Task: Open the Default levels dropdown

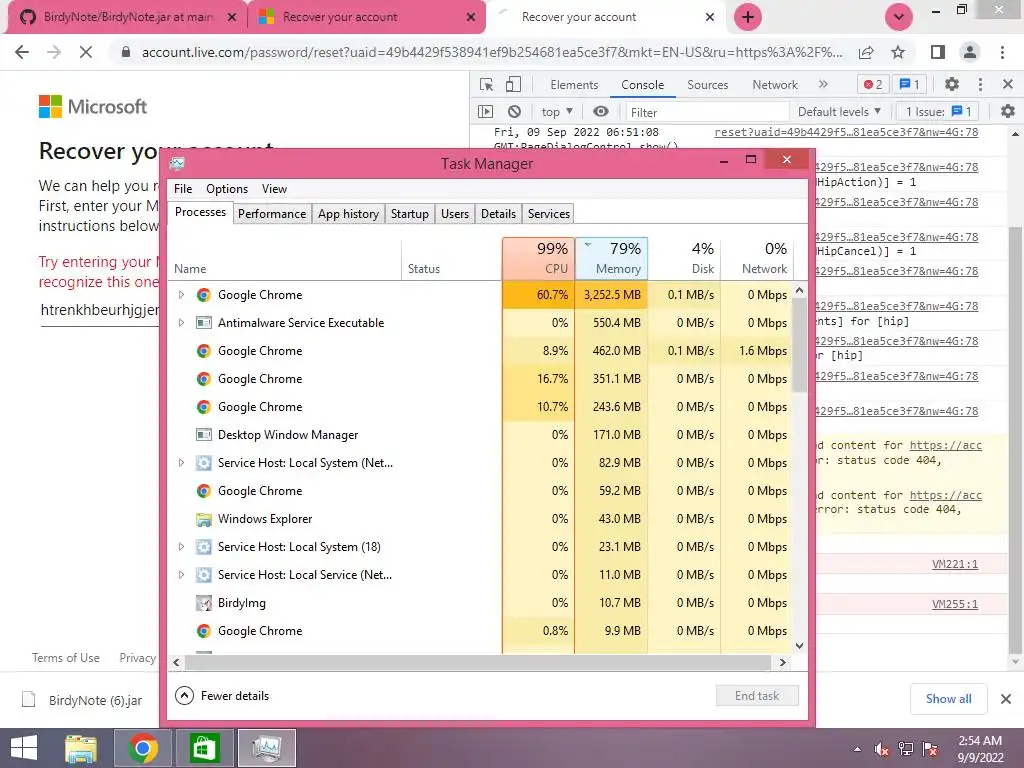Action: click(x=839, y=112)
